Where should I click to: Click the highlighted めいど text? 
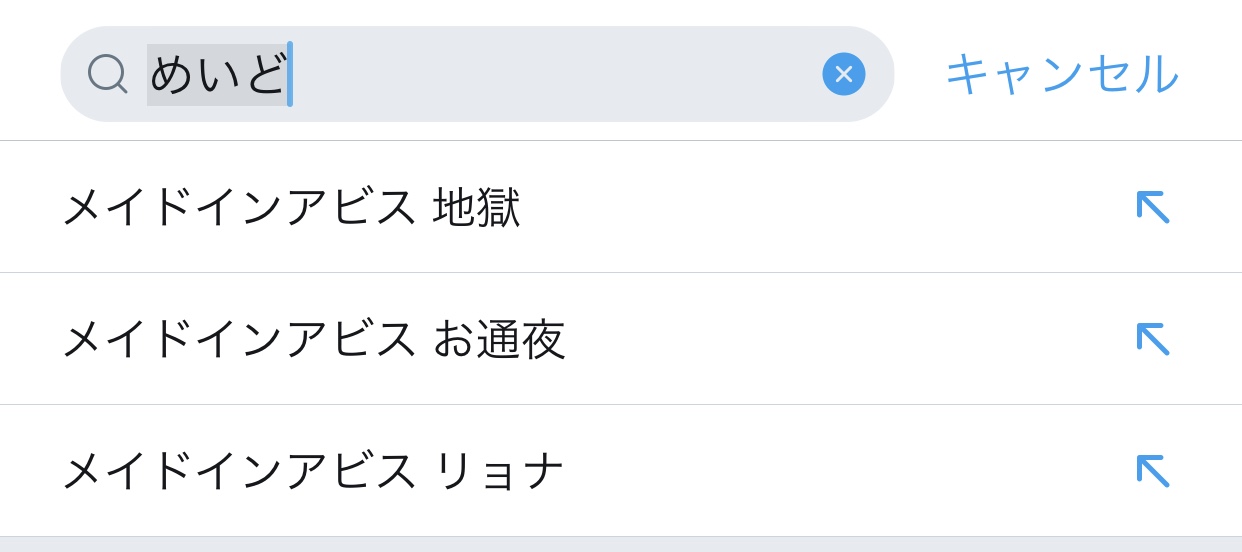tap(217, 75)
